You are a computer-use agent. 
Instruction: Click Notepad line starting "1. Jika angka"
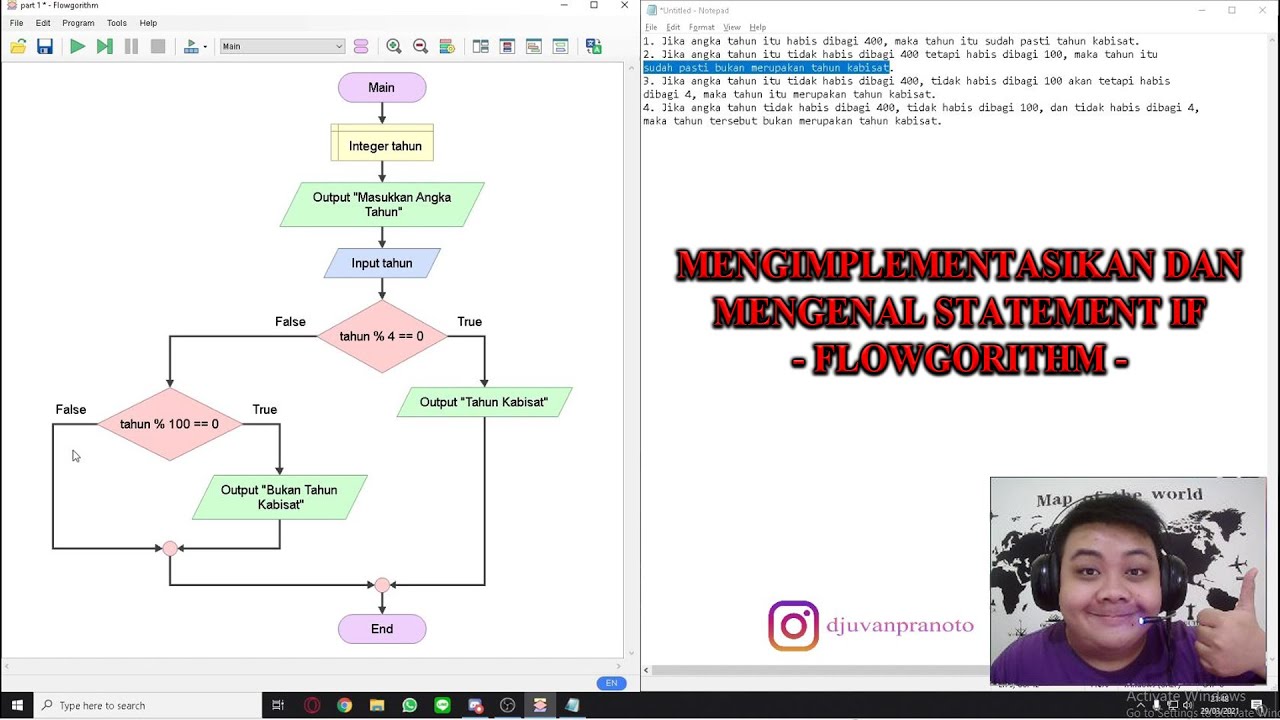[891, 41]
